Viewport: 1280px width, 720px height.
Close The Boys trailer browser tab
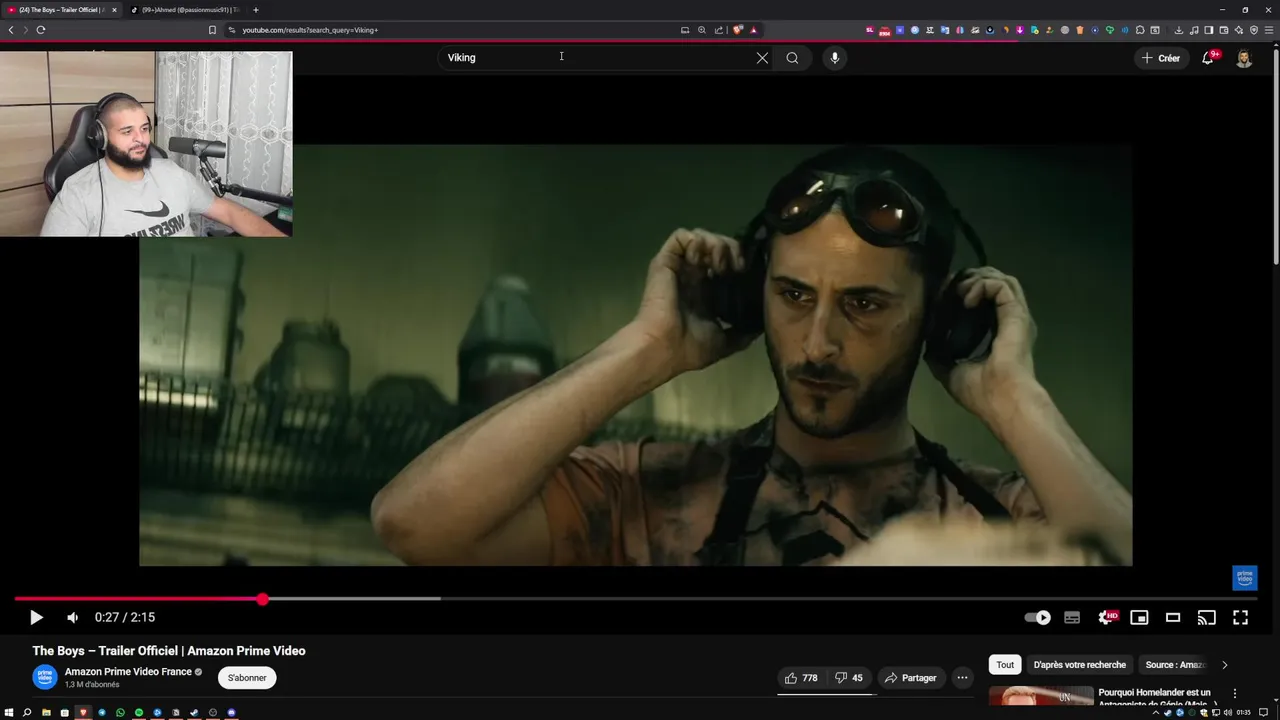pos(114,10)
